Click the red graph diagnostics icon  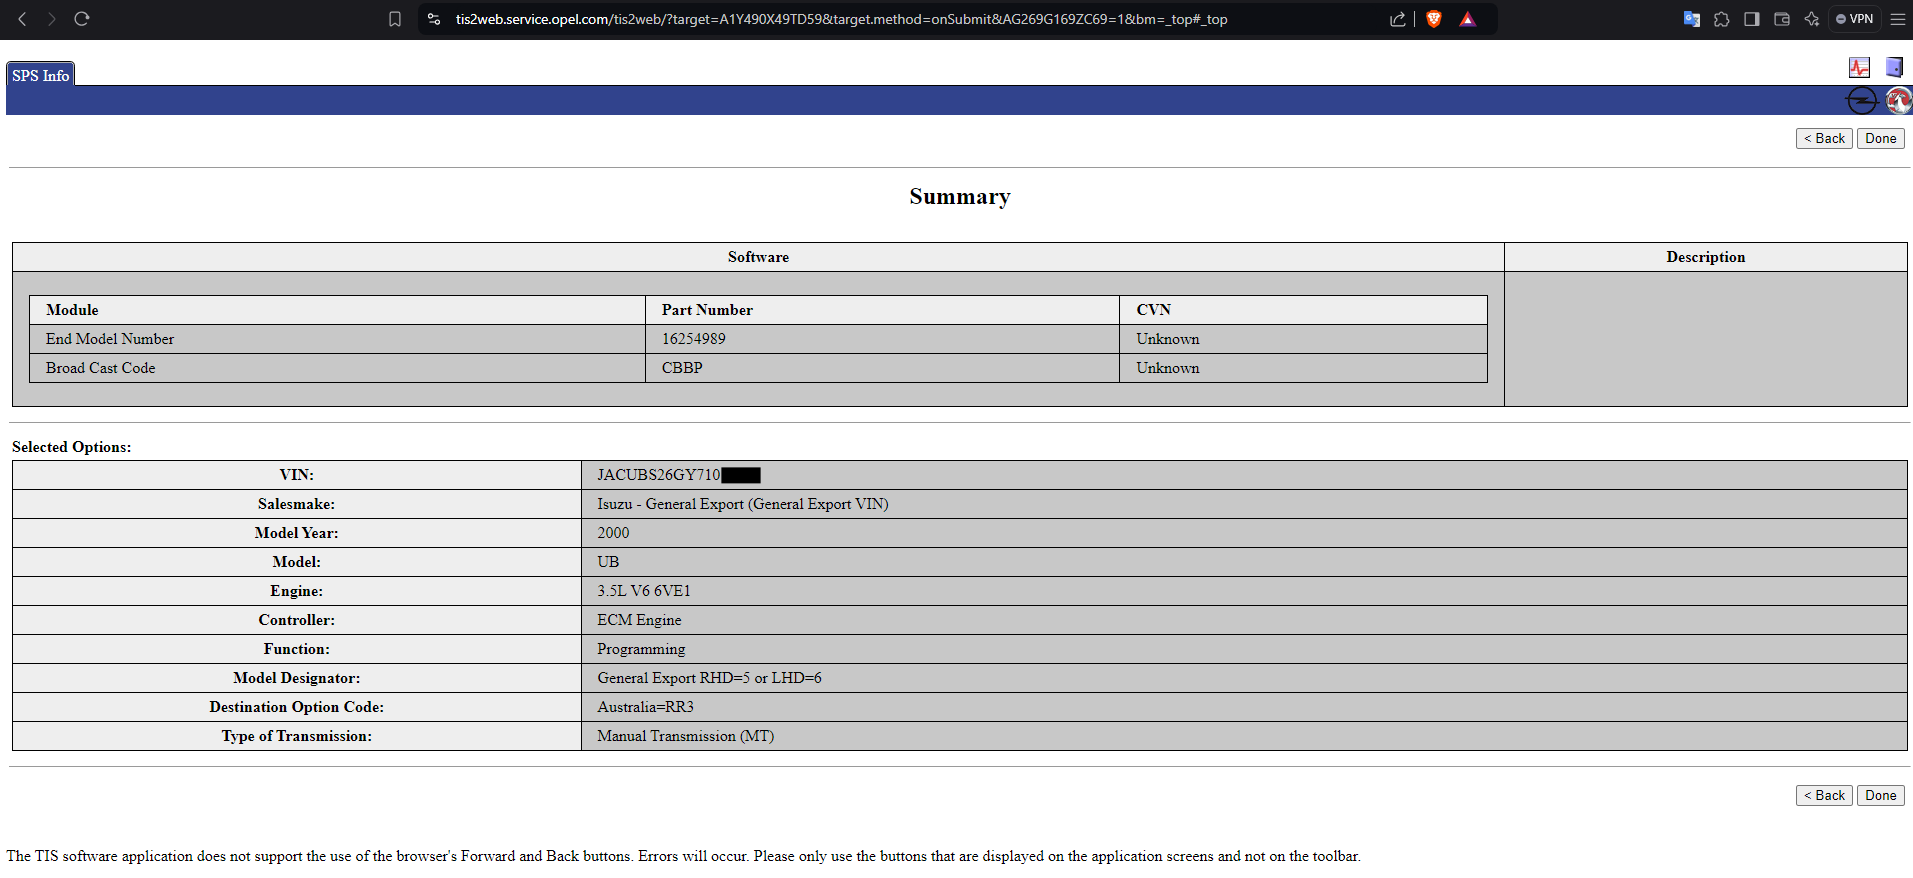coord(1859,68)
